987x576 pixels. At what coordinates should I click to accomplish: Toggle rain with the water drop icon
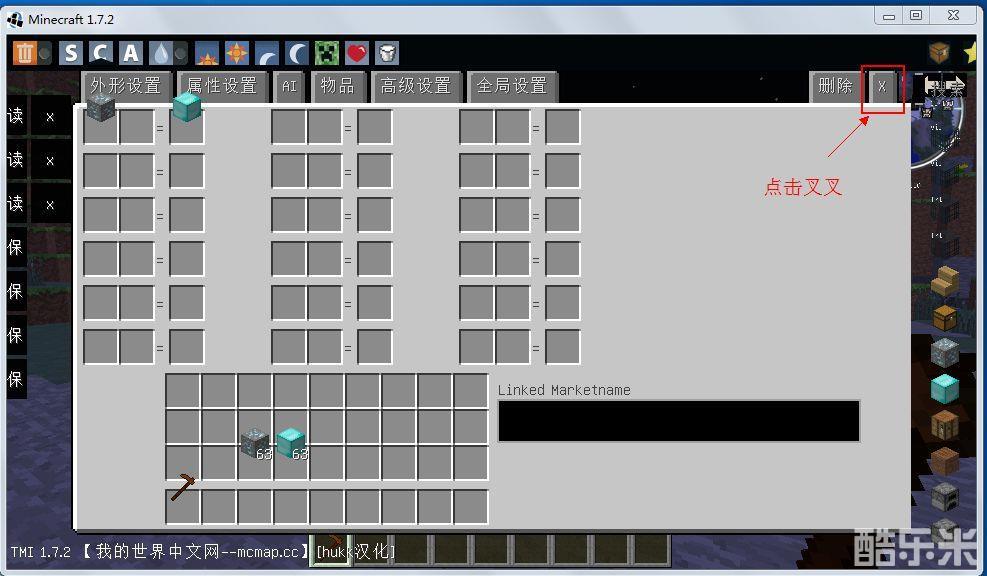[x=161, y=54]
